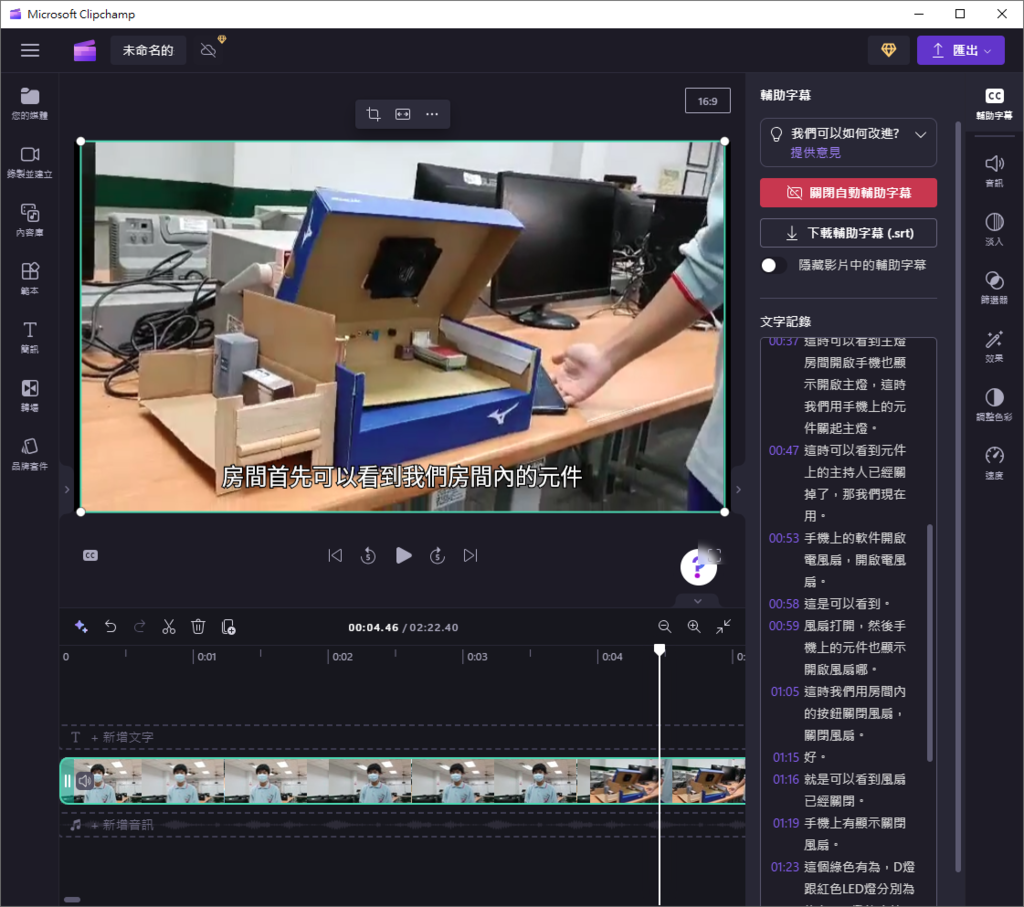Open the 匯出 export dropdown

click(960, 50)
